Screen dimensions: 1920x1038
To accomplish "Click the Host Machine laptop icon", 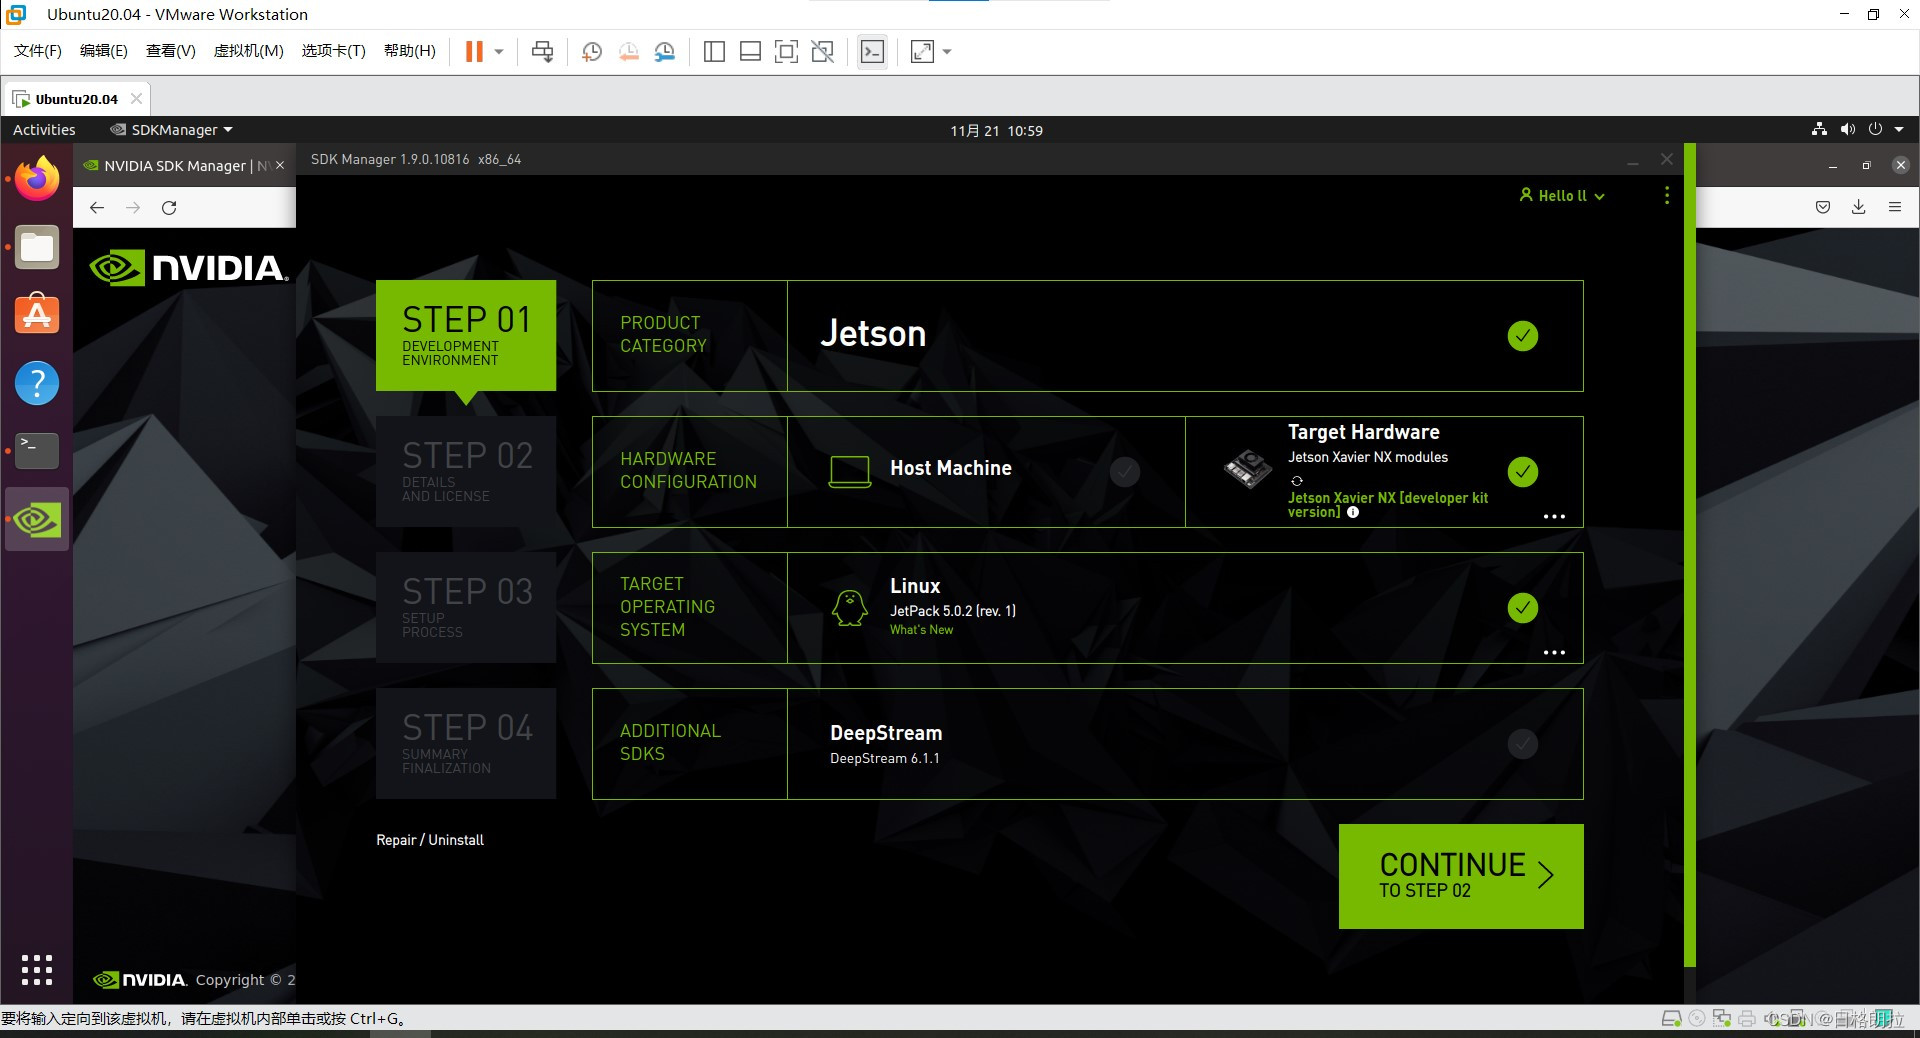I will (x=850, y=471).
